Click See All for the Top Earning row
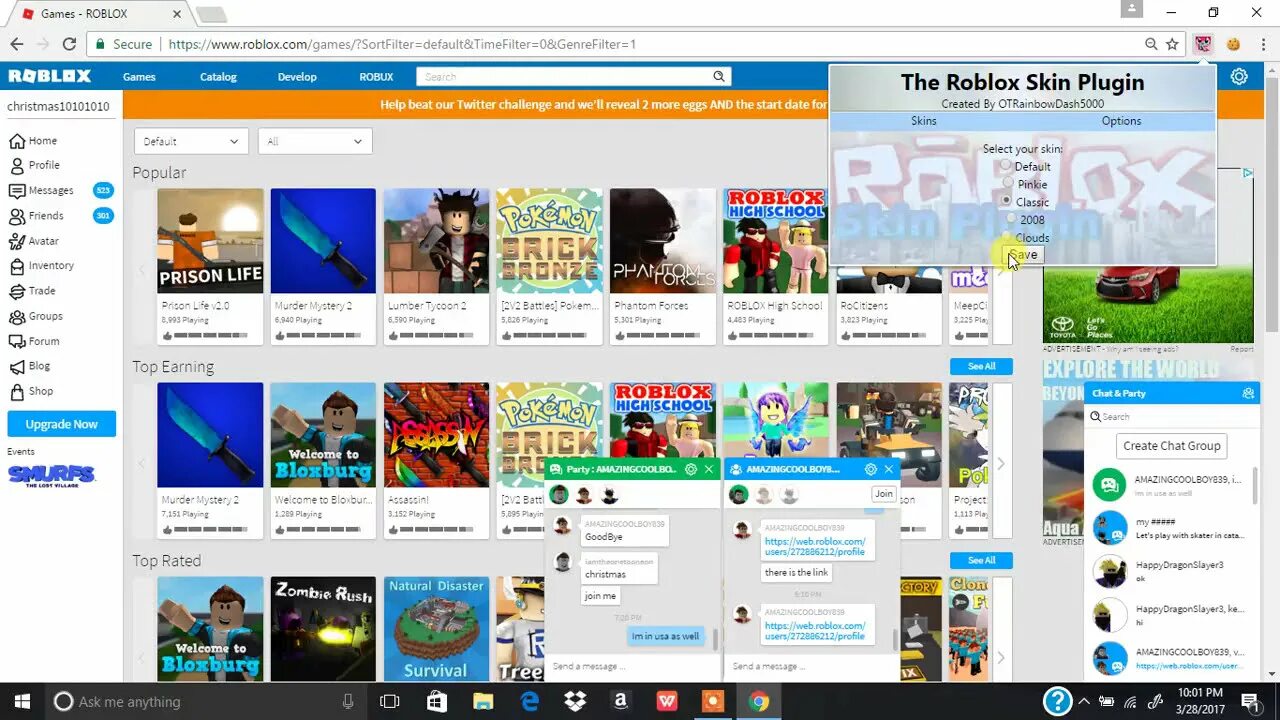The width and height of the screenshot is (1280, 720). coord(981,366)
